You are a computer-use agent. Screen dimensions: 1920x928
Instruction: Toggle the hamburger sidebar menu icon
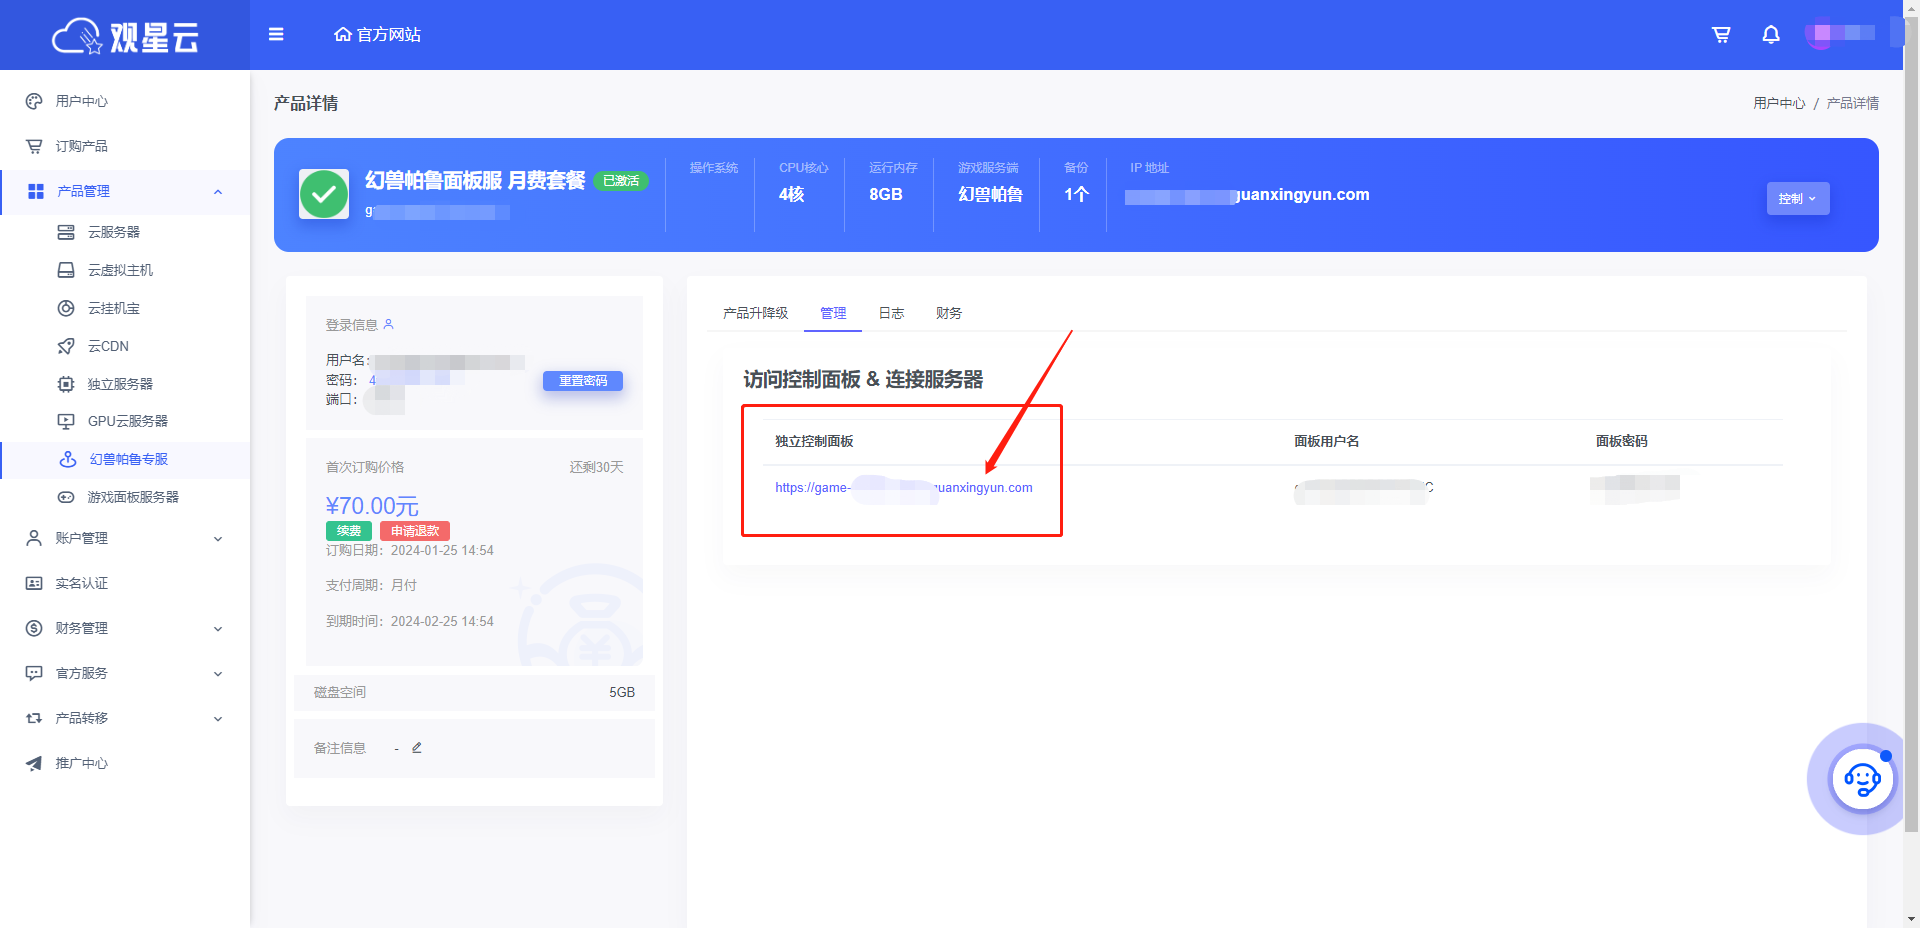(276, 34)
